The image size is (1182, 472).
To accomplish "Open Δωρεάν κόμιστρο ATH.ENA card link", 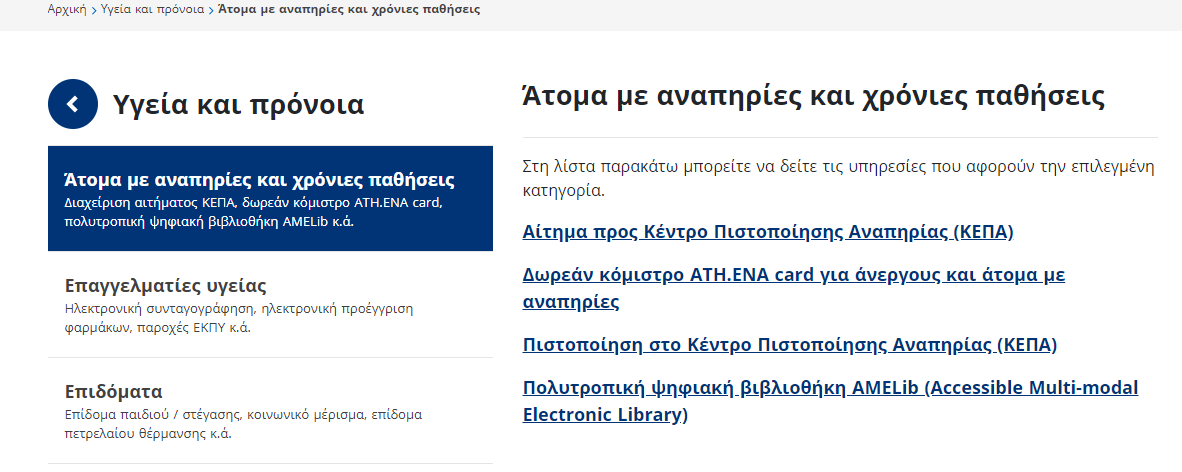I will tap(794, 288).
